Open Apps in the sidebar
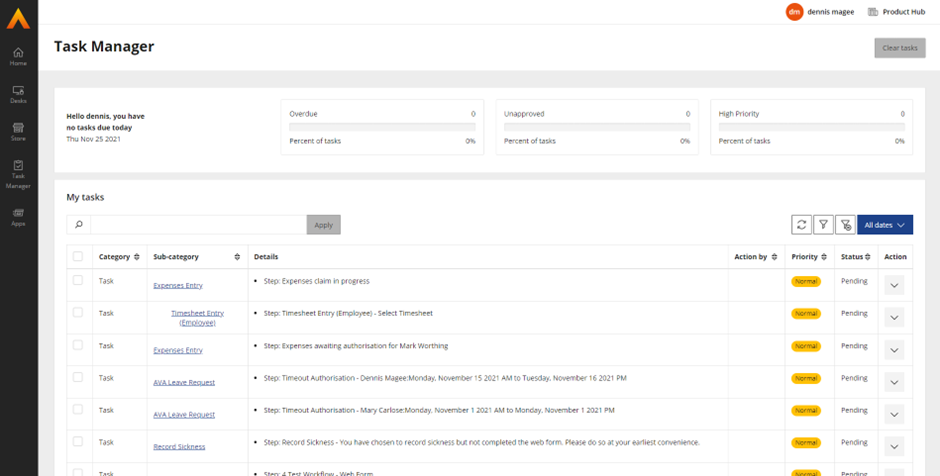Image resolution: width=940 pixels, height=476 pixels. pos(18,217)
